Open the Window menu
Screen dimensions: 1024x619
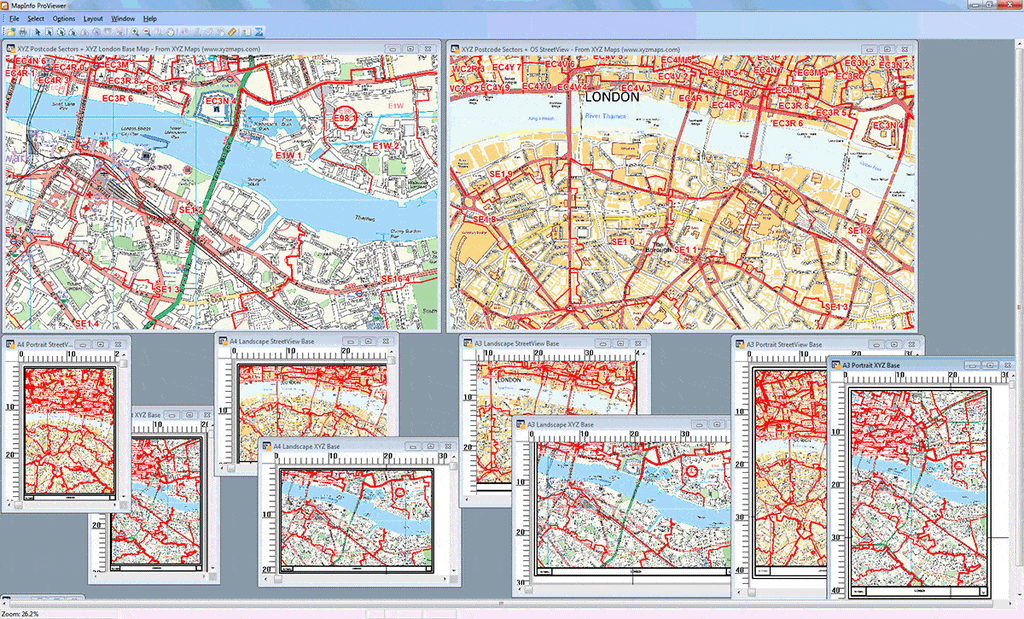123,19
